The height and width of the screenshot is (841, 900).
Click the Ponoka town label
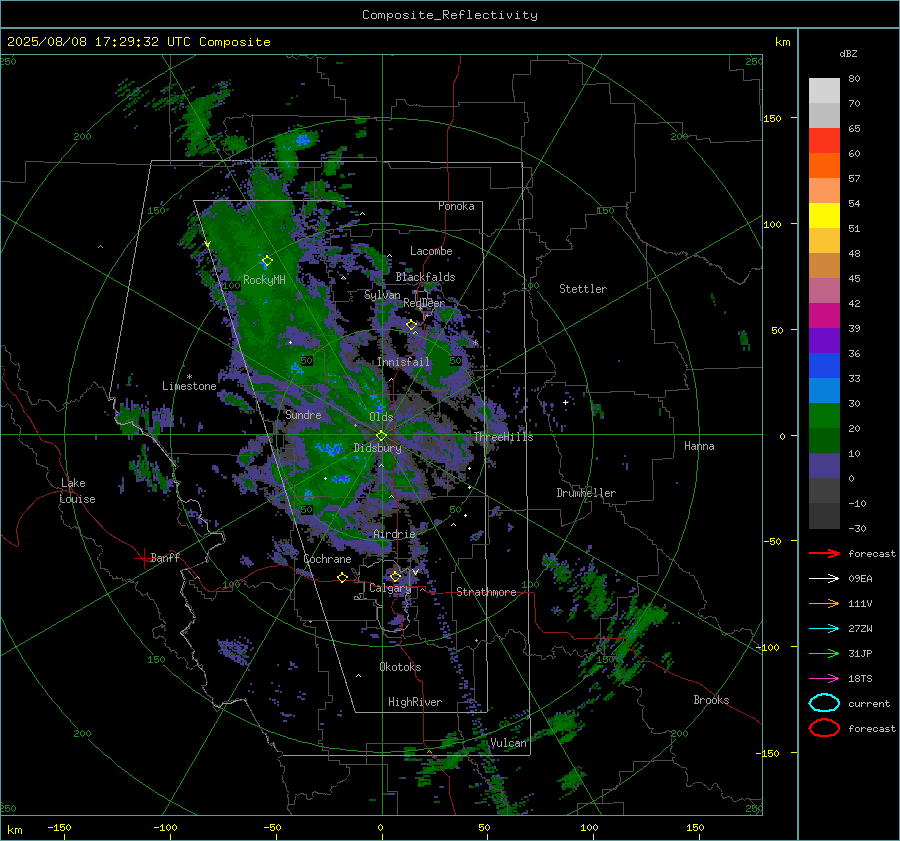tap(456, 206)
